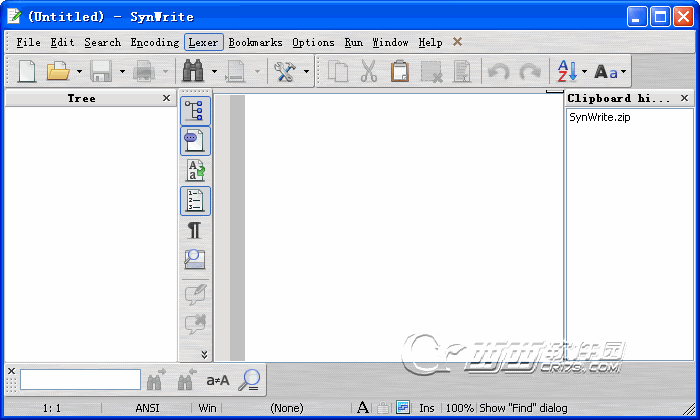This screenshot has width=700, height=420.
Task: Click the A font icon in status bar
Action: coord(362,408)
